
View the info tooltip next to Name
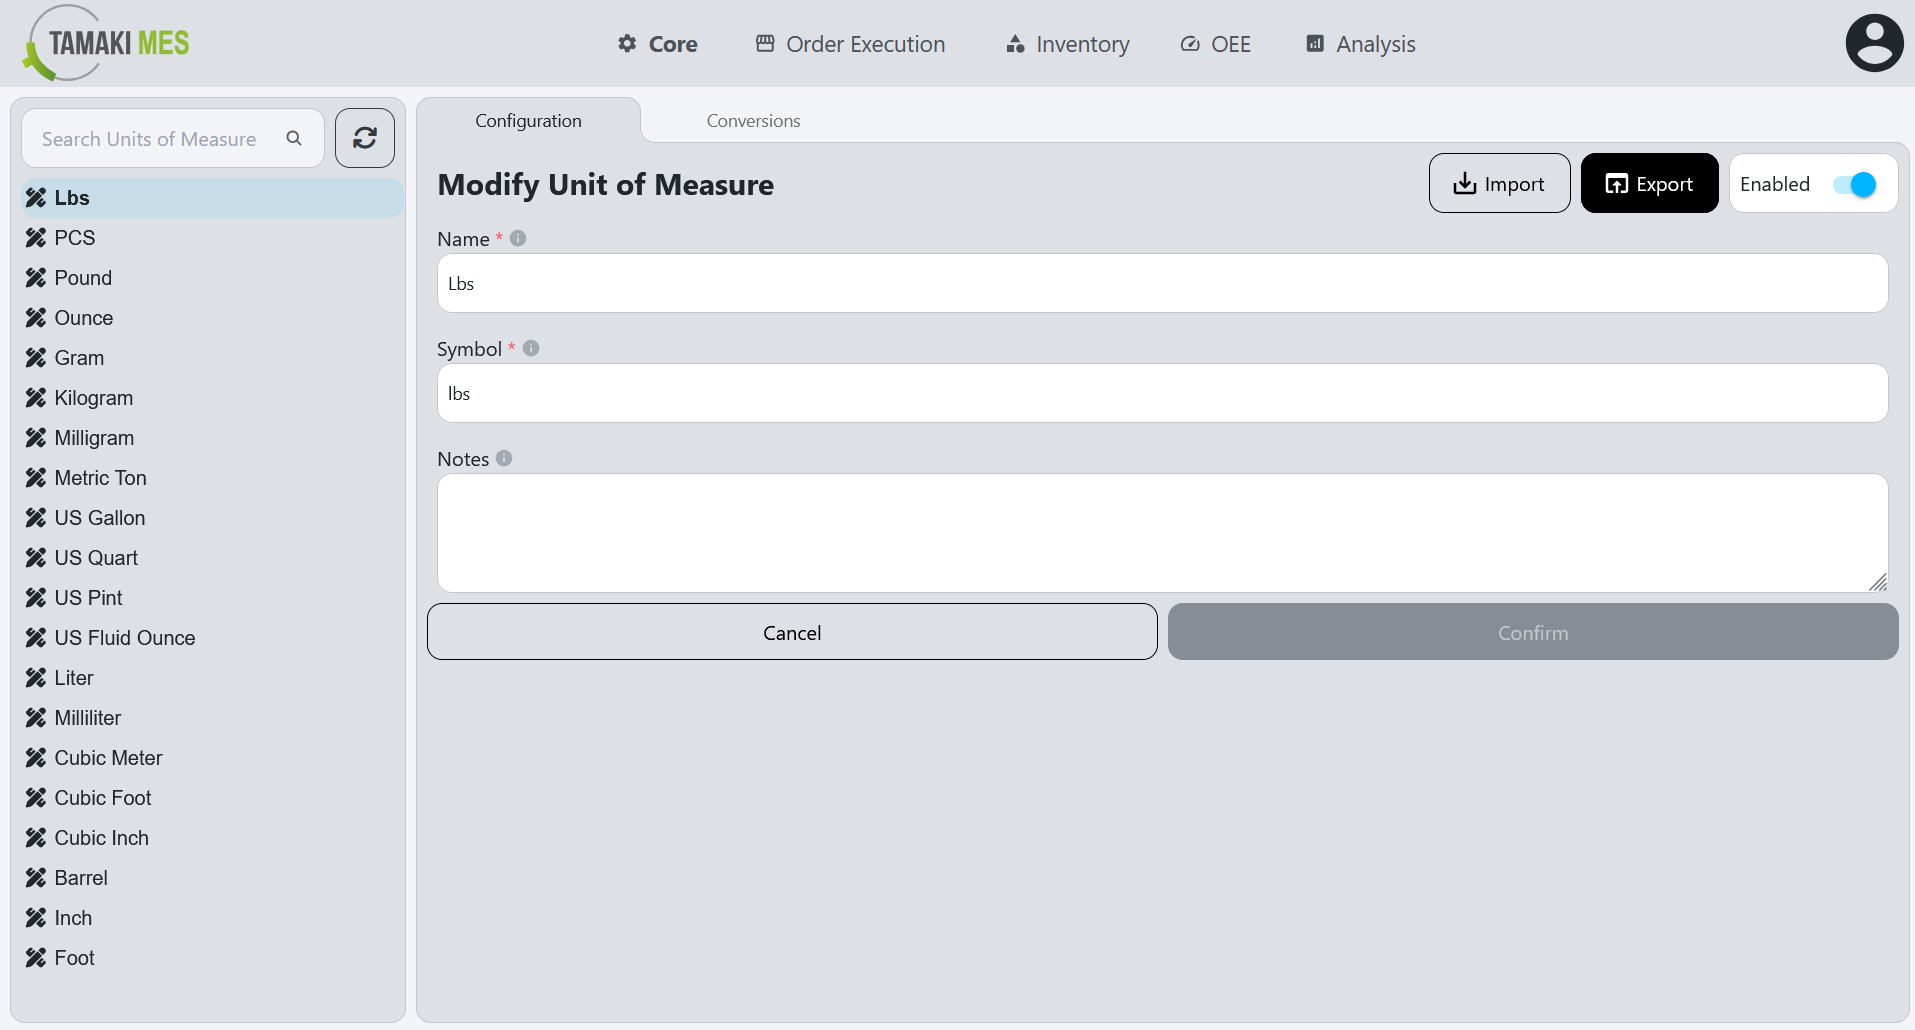(517, 238)
